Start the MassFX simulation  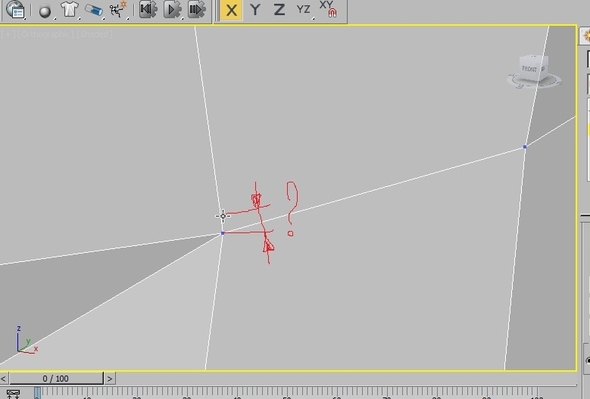pyautogui.click(x=172, y=9)
